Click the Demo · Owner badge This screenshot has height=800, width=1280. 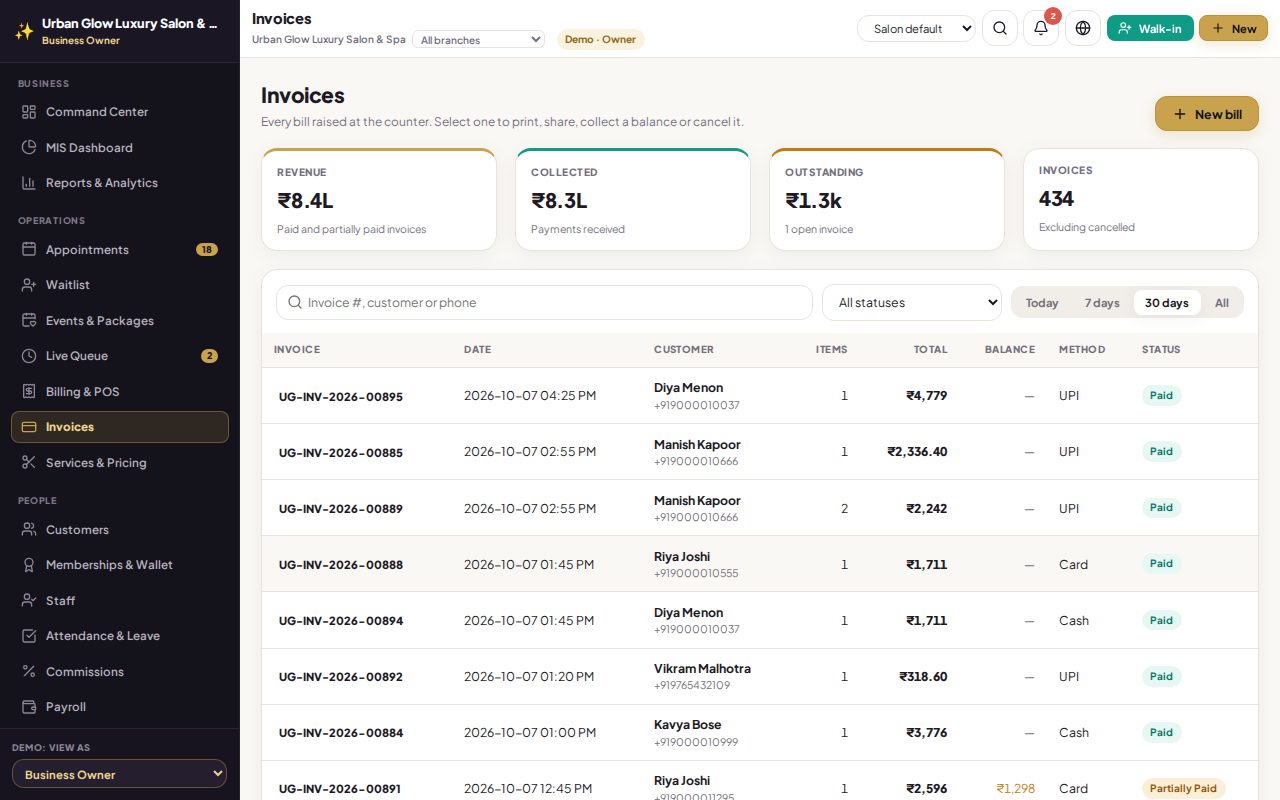click(x=600, y=39)
